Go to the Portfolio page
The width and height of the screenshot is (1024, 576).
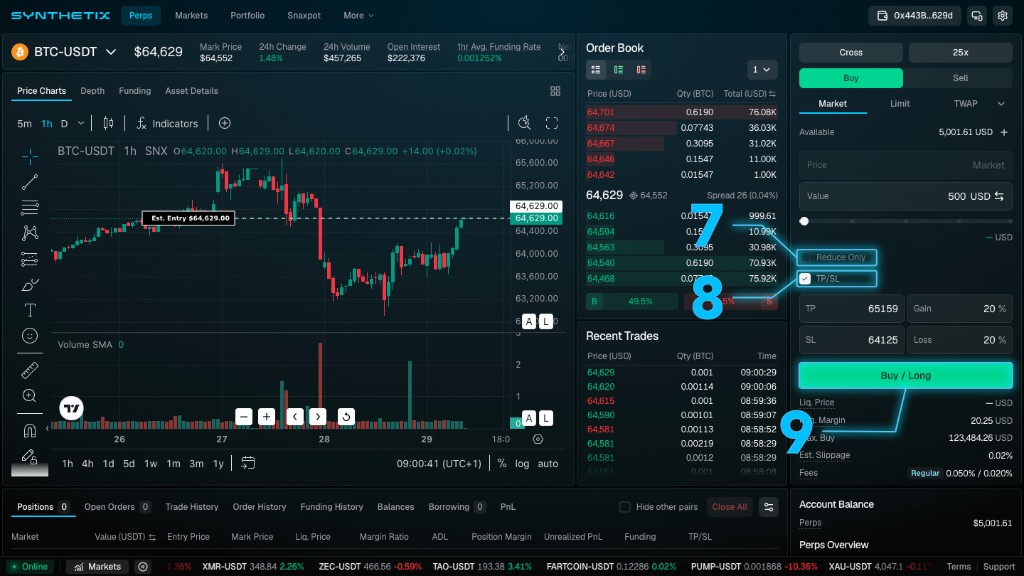click(248, 16)
